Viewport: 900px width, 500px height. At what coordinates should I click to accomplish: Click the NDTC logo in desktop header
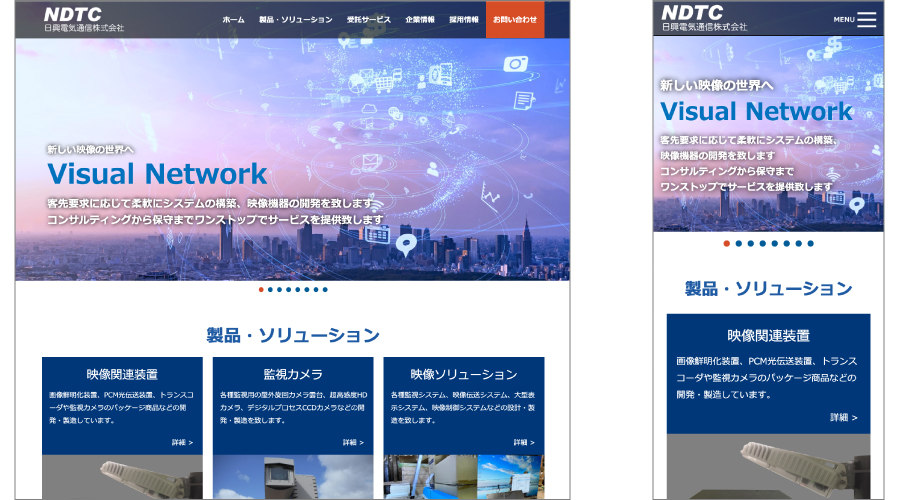84,19
